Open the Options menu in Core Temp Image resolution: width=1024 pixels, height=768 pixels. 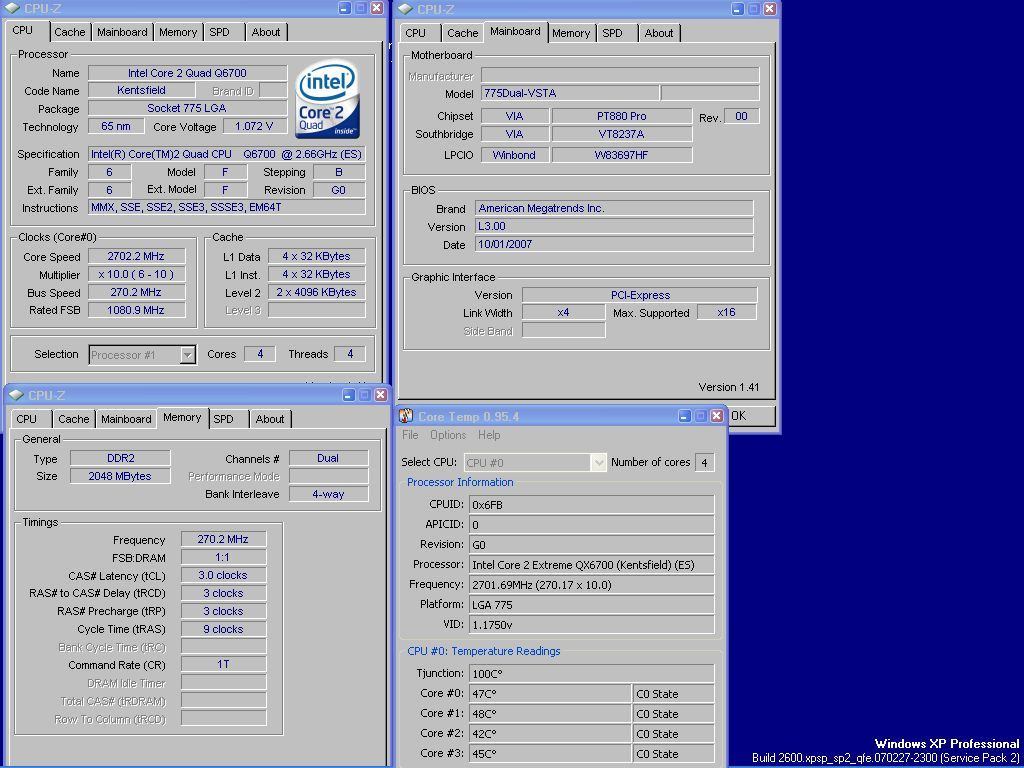point(448,435)
